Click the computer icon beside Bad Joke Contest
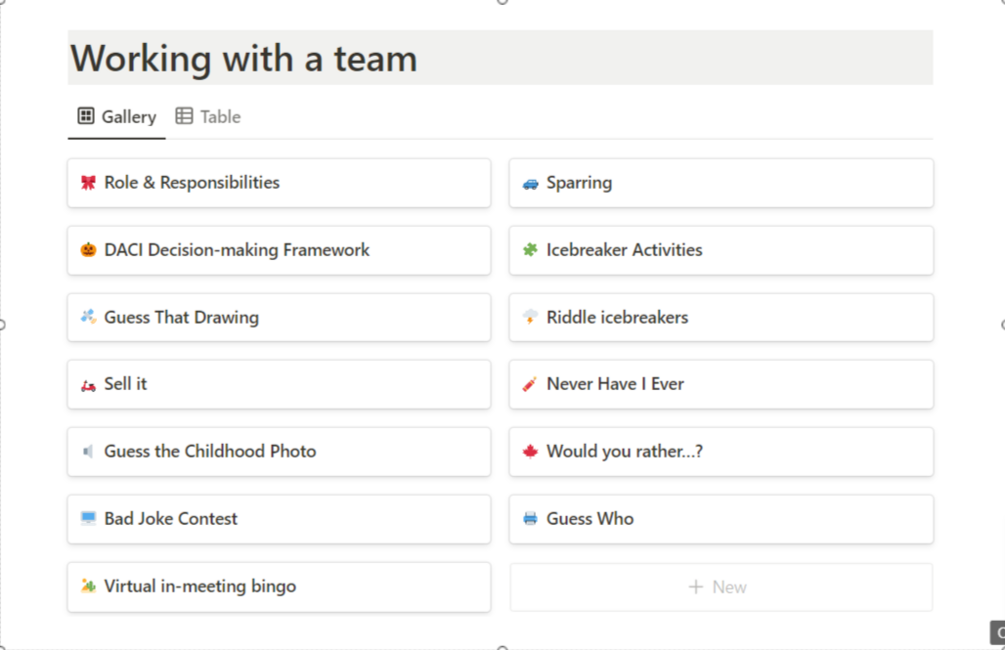This screenshot has height=650, width=1005. (x=88, y=519)
